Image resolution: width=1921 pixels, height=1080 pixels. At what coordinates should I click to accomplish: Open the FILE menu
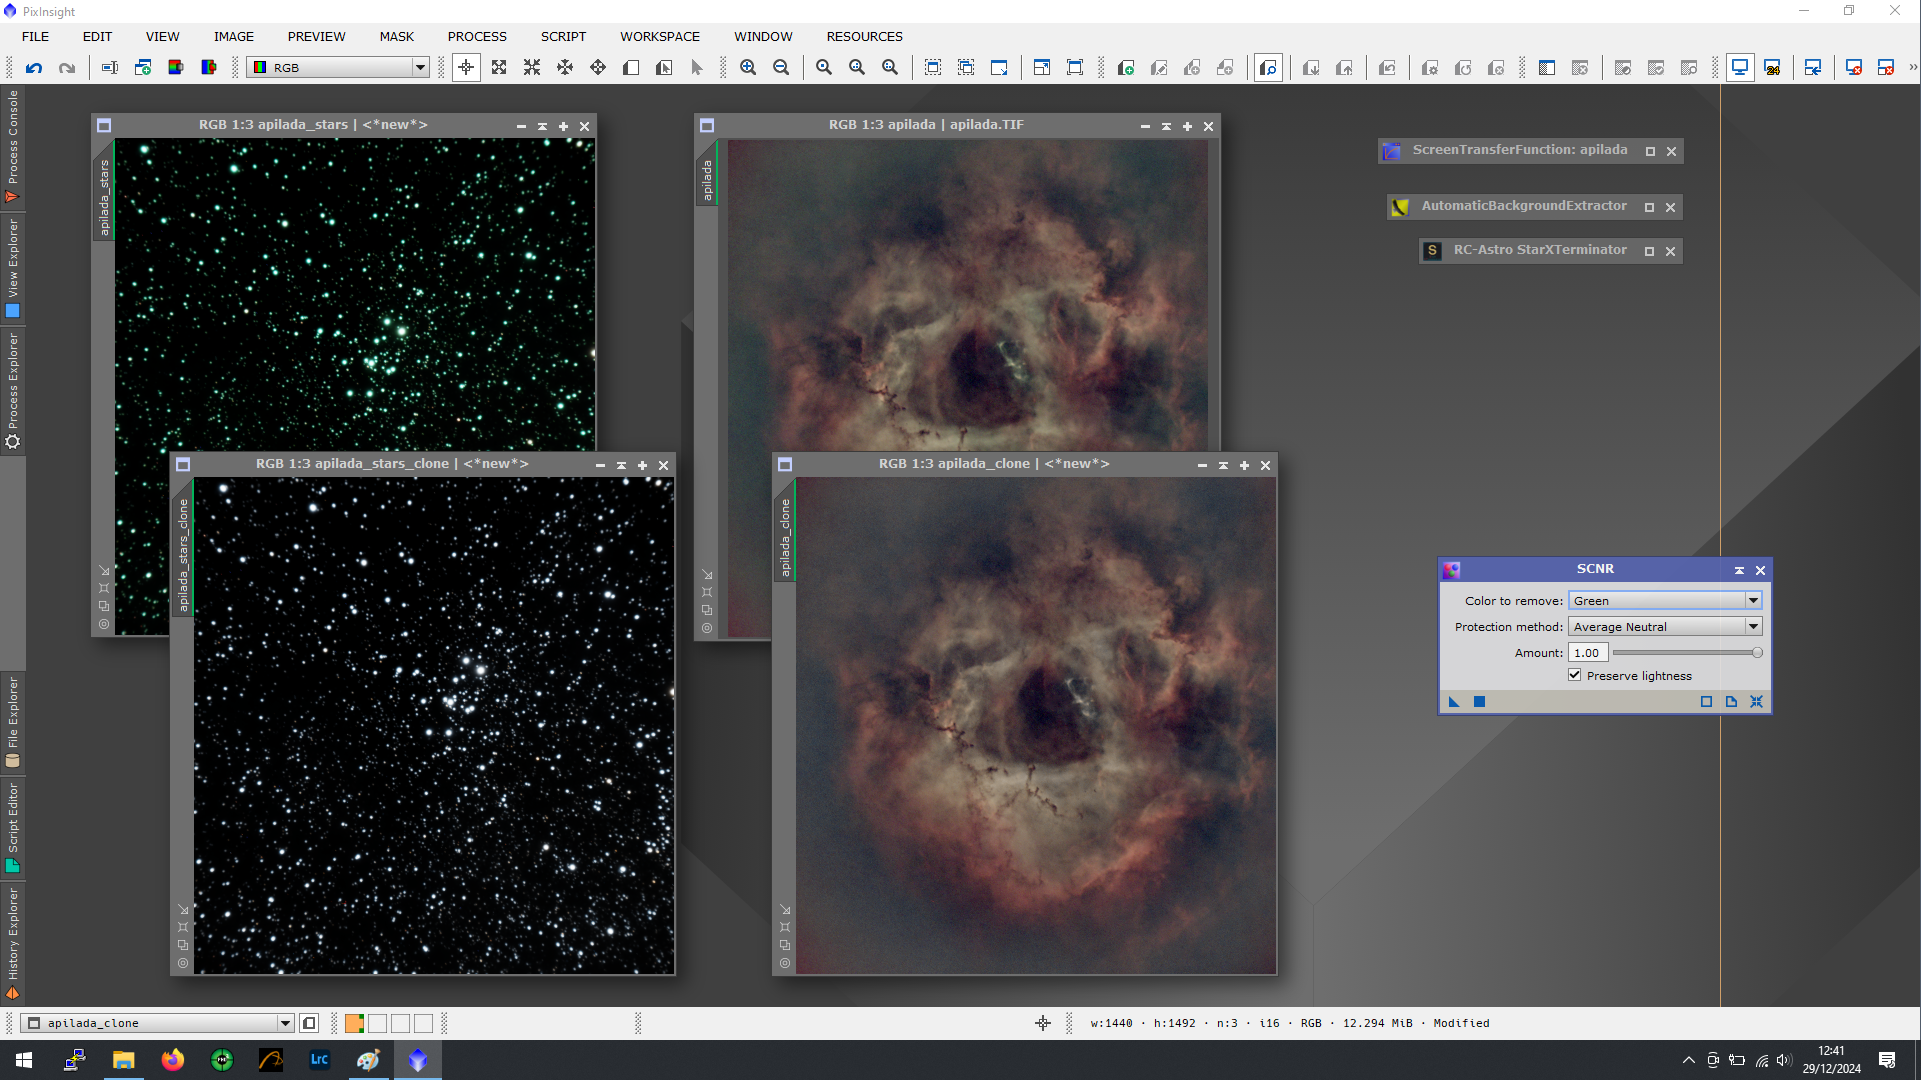[36, 36]
